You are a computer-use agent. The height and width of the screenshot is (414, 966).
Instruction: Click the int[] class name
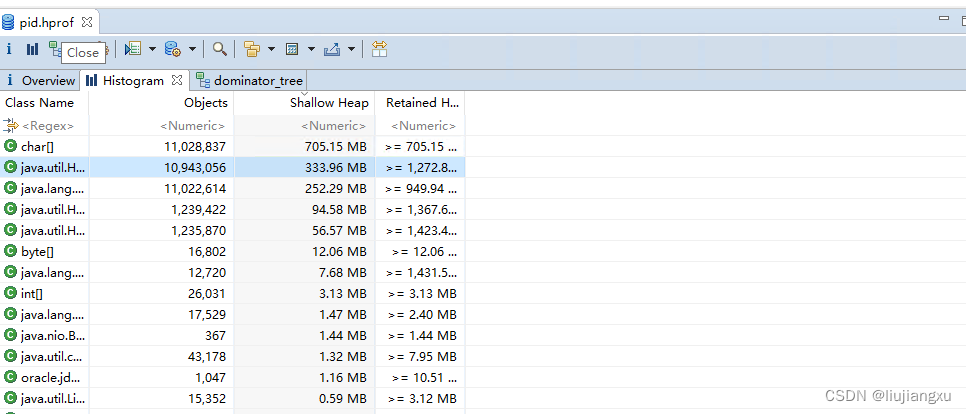pos(31,293)
